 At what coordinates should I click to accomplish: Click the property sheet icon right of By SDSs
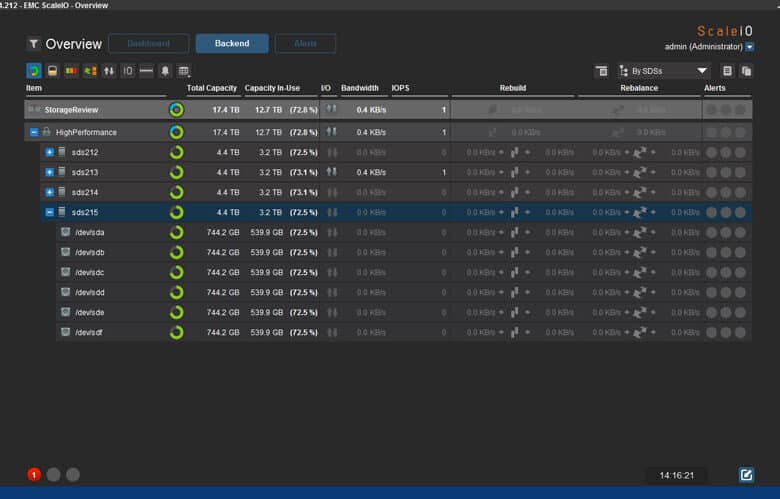(727, 71)
